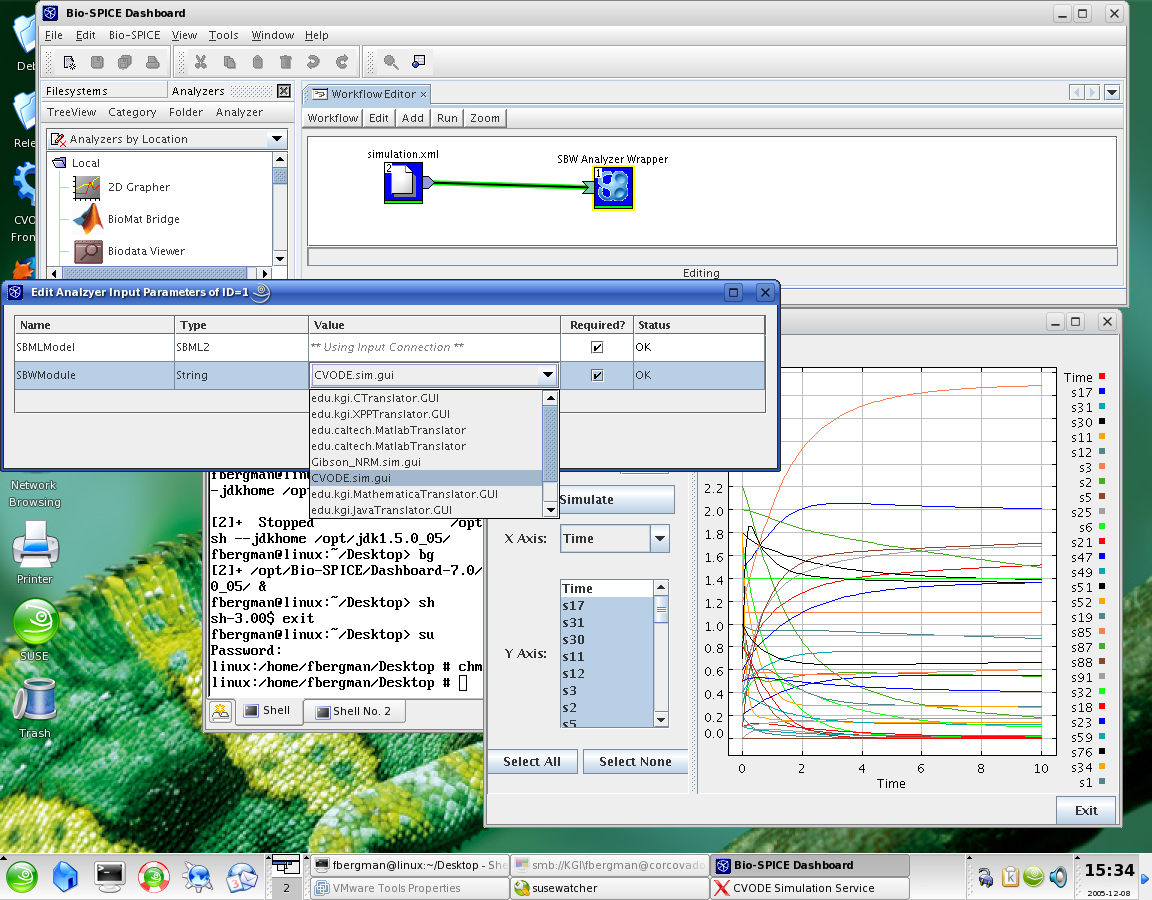Open the blue Home folder taskbar icon

65,876
